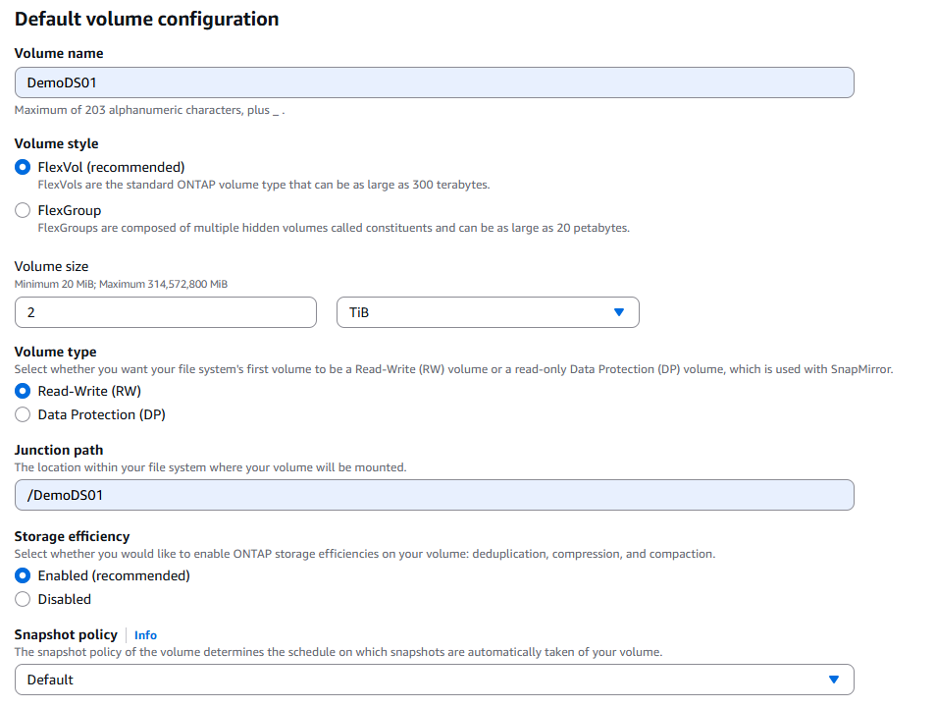Click the arrow icon on the Snapshot policy selector
This screenshot has height=708, width=936.
click(834, 680)
